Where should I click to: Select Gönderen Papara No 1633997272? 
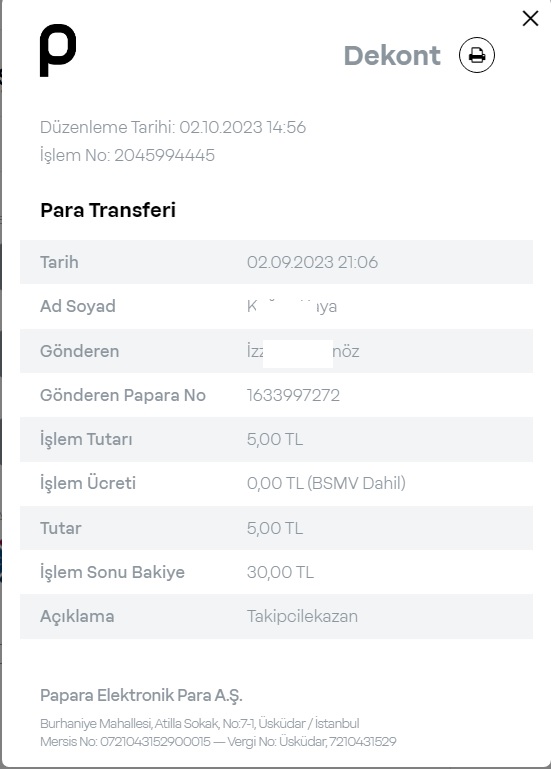click(x=293, y=395)
